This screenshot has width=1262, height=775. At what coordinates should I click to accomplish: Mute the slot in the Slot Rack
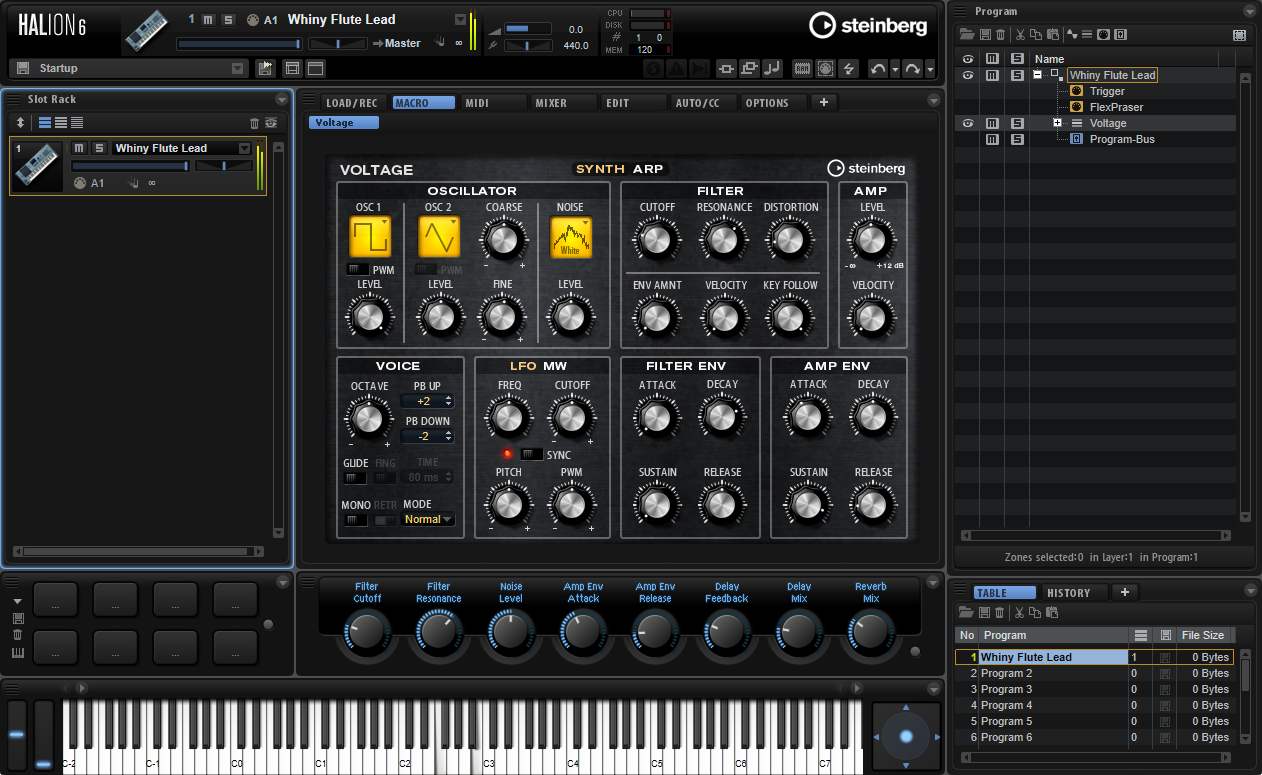coord(79,148)
